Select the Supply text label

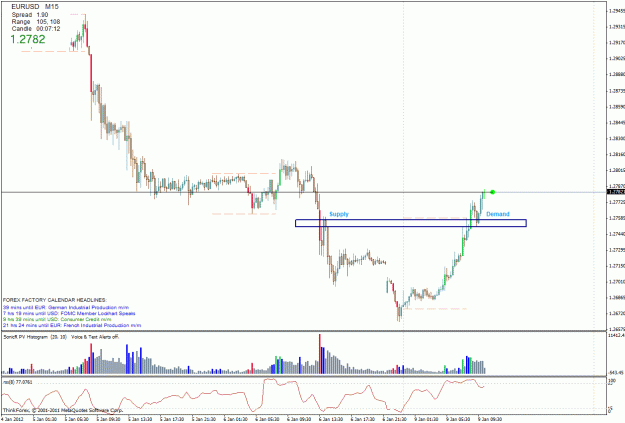339,214
